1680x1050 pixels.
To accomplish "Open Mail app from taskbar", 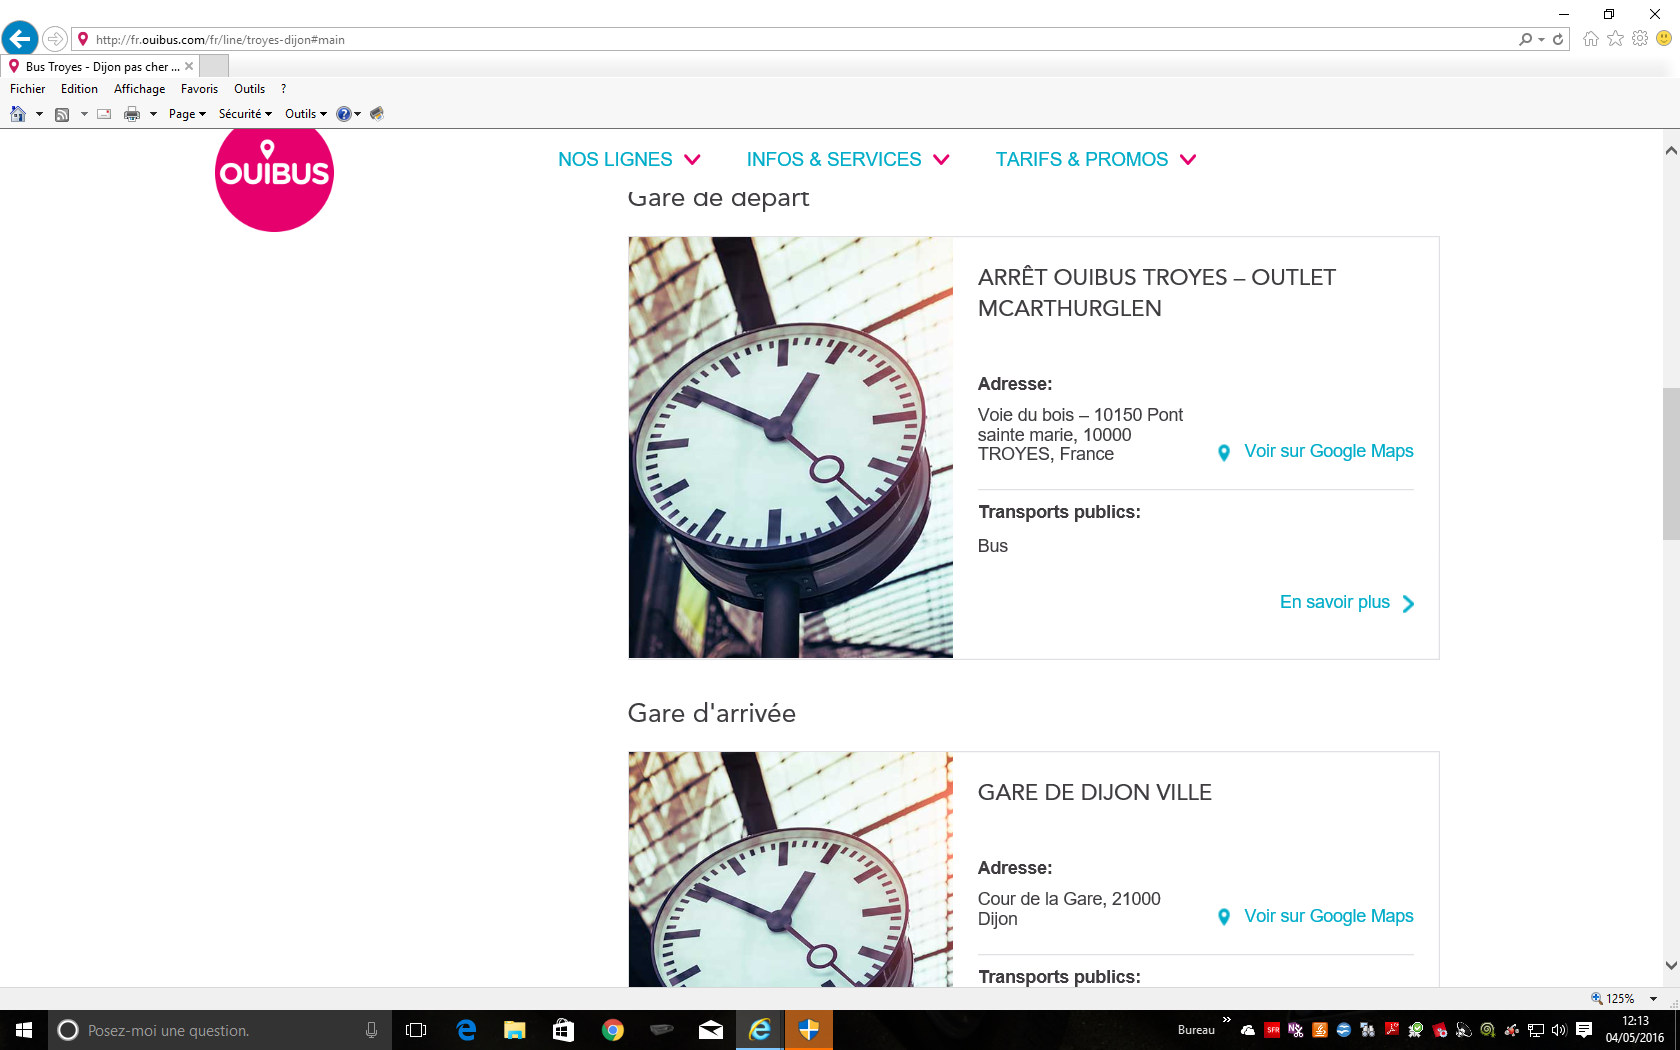I will click(x=711, y=1030).
